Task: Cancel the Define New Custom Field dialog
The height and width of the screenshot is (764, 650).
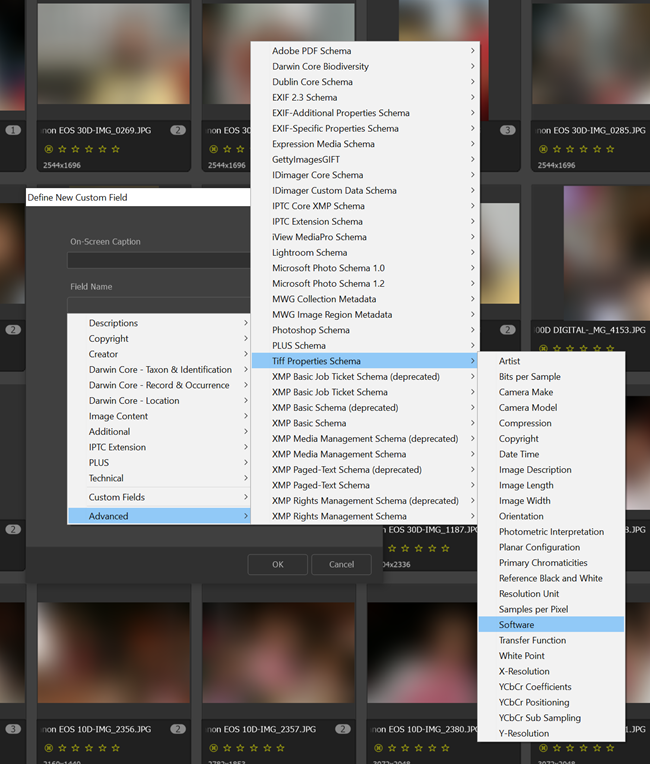Action: coord(341,564)
